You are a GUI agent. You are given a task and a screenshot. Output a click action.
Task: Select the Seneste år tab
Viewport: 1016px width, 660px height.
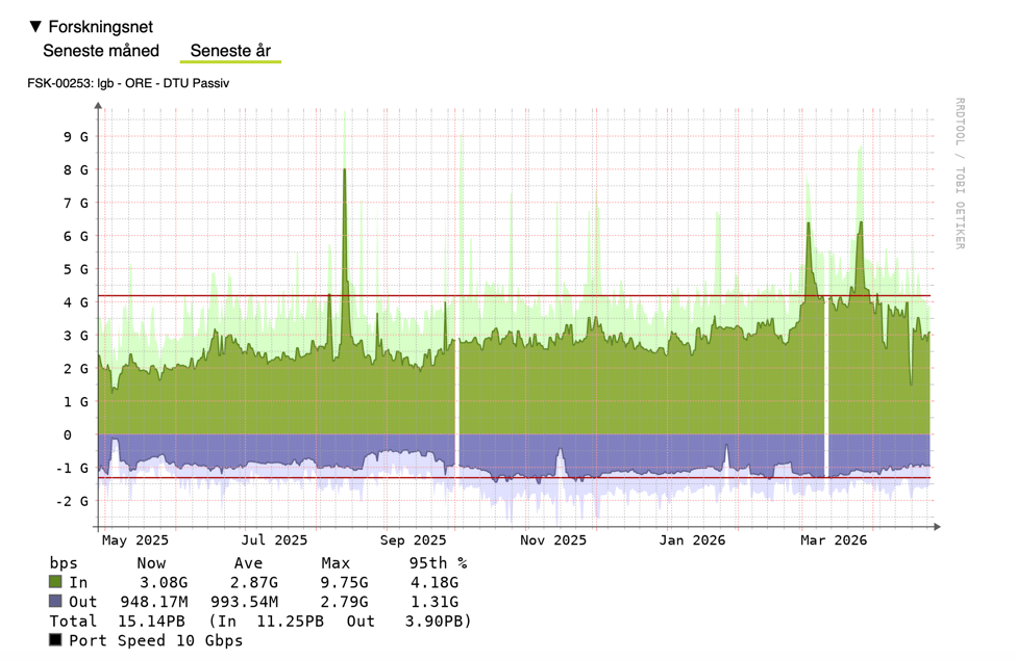(x=230, y=50)
